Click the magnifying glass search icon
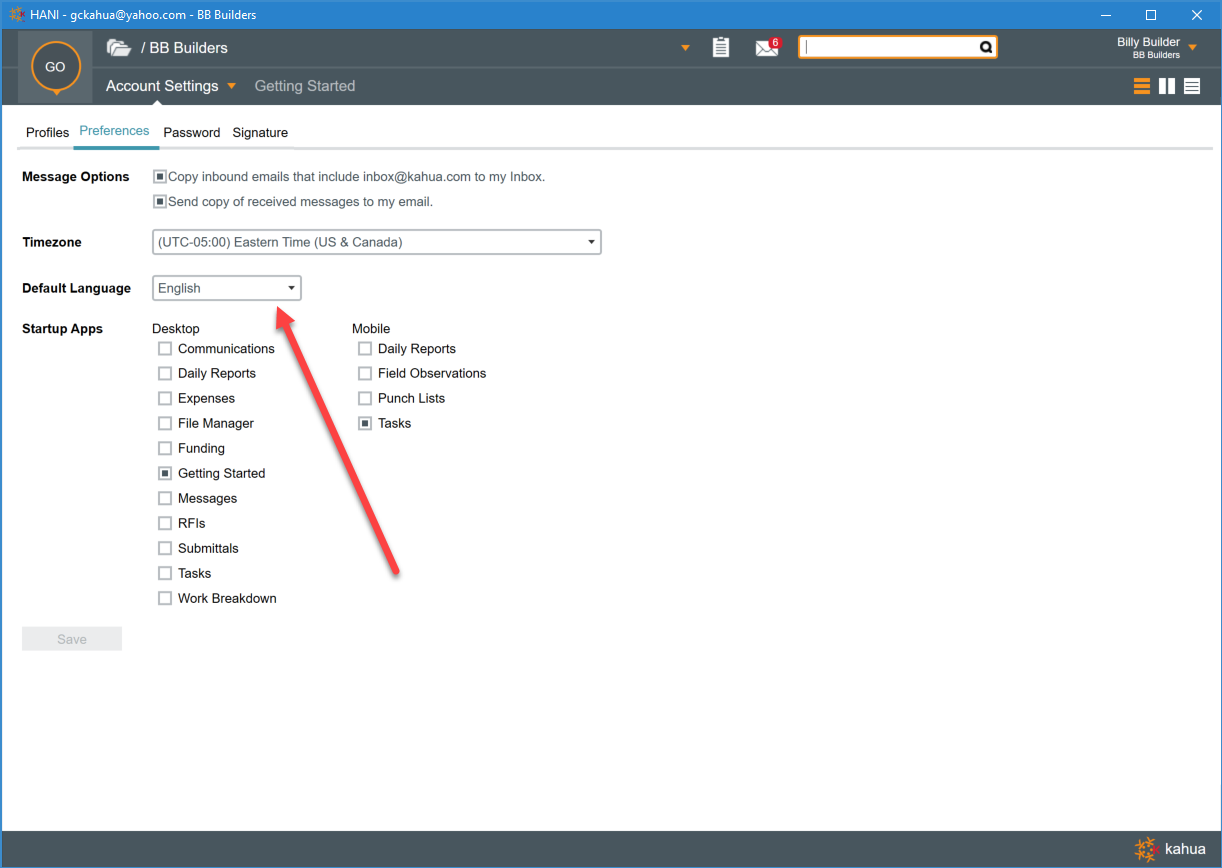1222x868 pixels. [985, 47]
